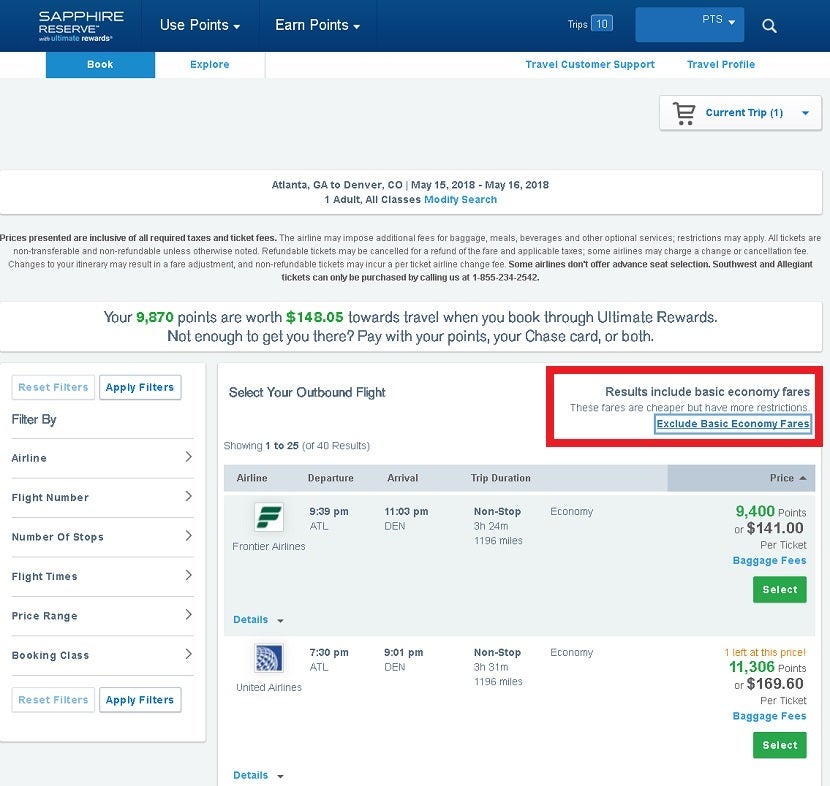Image resolution: width=830 pixels, height=786 pixels.
Task: Expand the Airline filter
Action: 102,458
